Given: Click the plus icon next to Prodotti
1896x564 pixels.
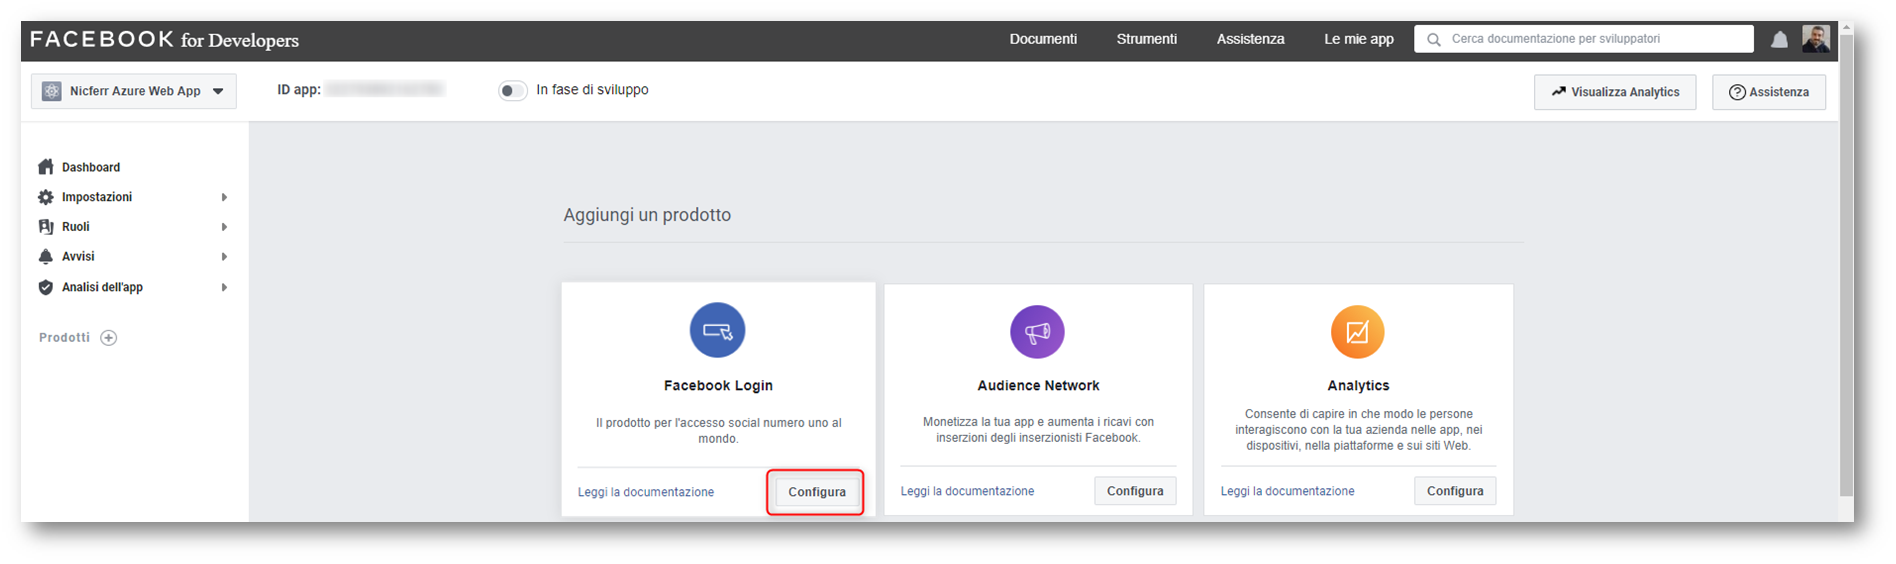Looking at the screenshot, I should 109,338.
